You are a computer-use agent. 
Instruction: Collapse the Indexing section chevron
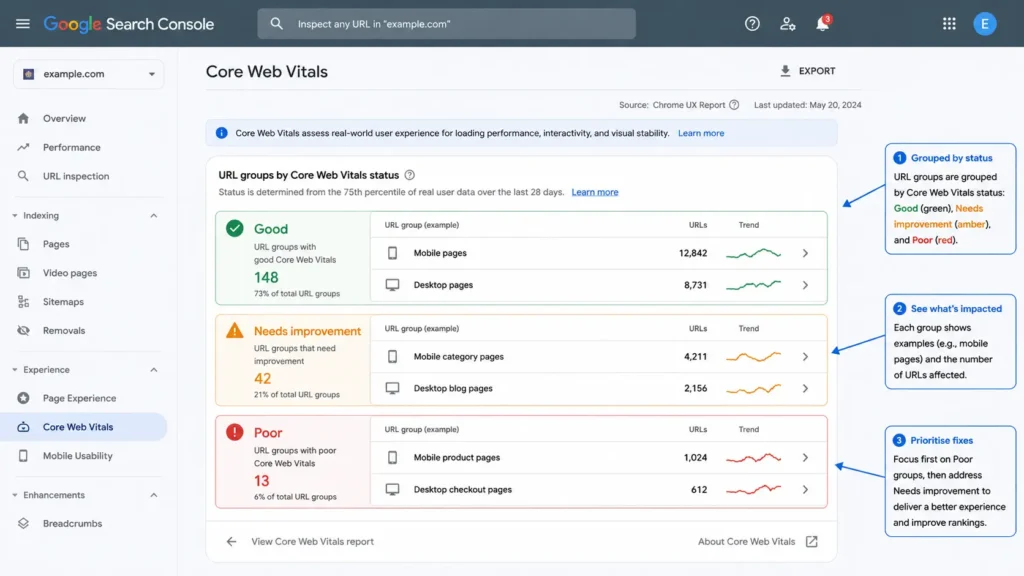tap(153, 216)
